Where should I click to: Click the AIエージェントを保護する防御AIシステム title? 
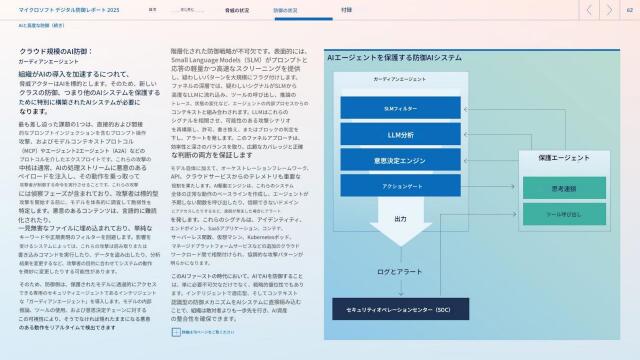point(394,58)
